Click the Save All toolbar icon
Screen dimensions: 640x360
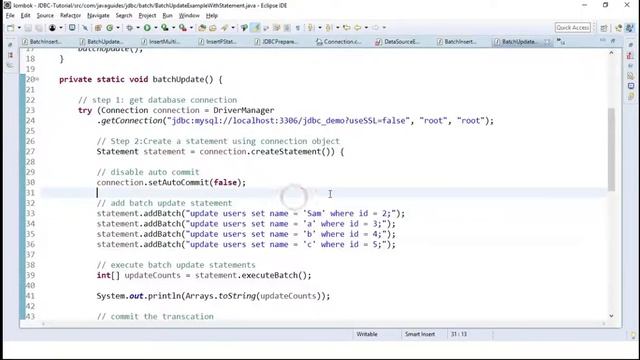(x=39, y=28)
